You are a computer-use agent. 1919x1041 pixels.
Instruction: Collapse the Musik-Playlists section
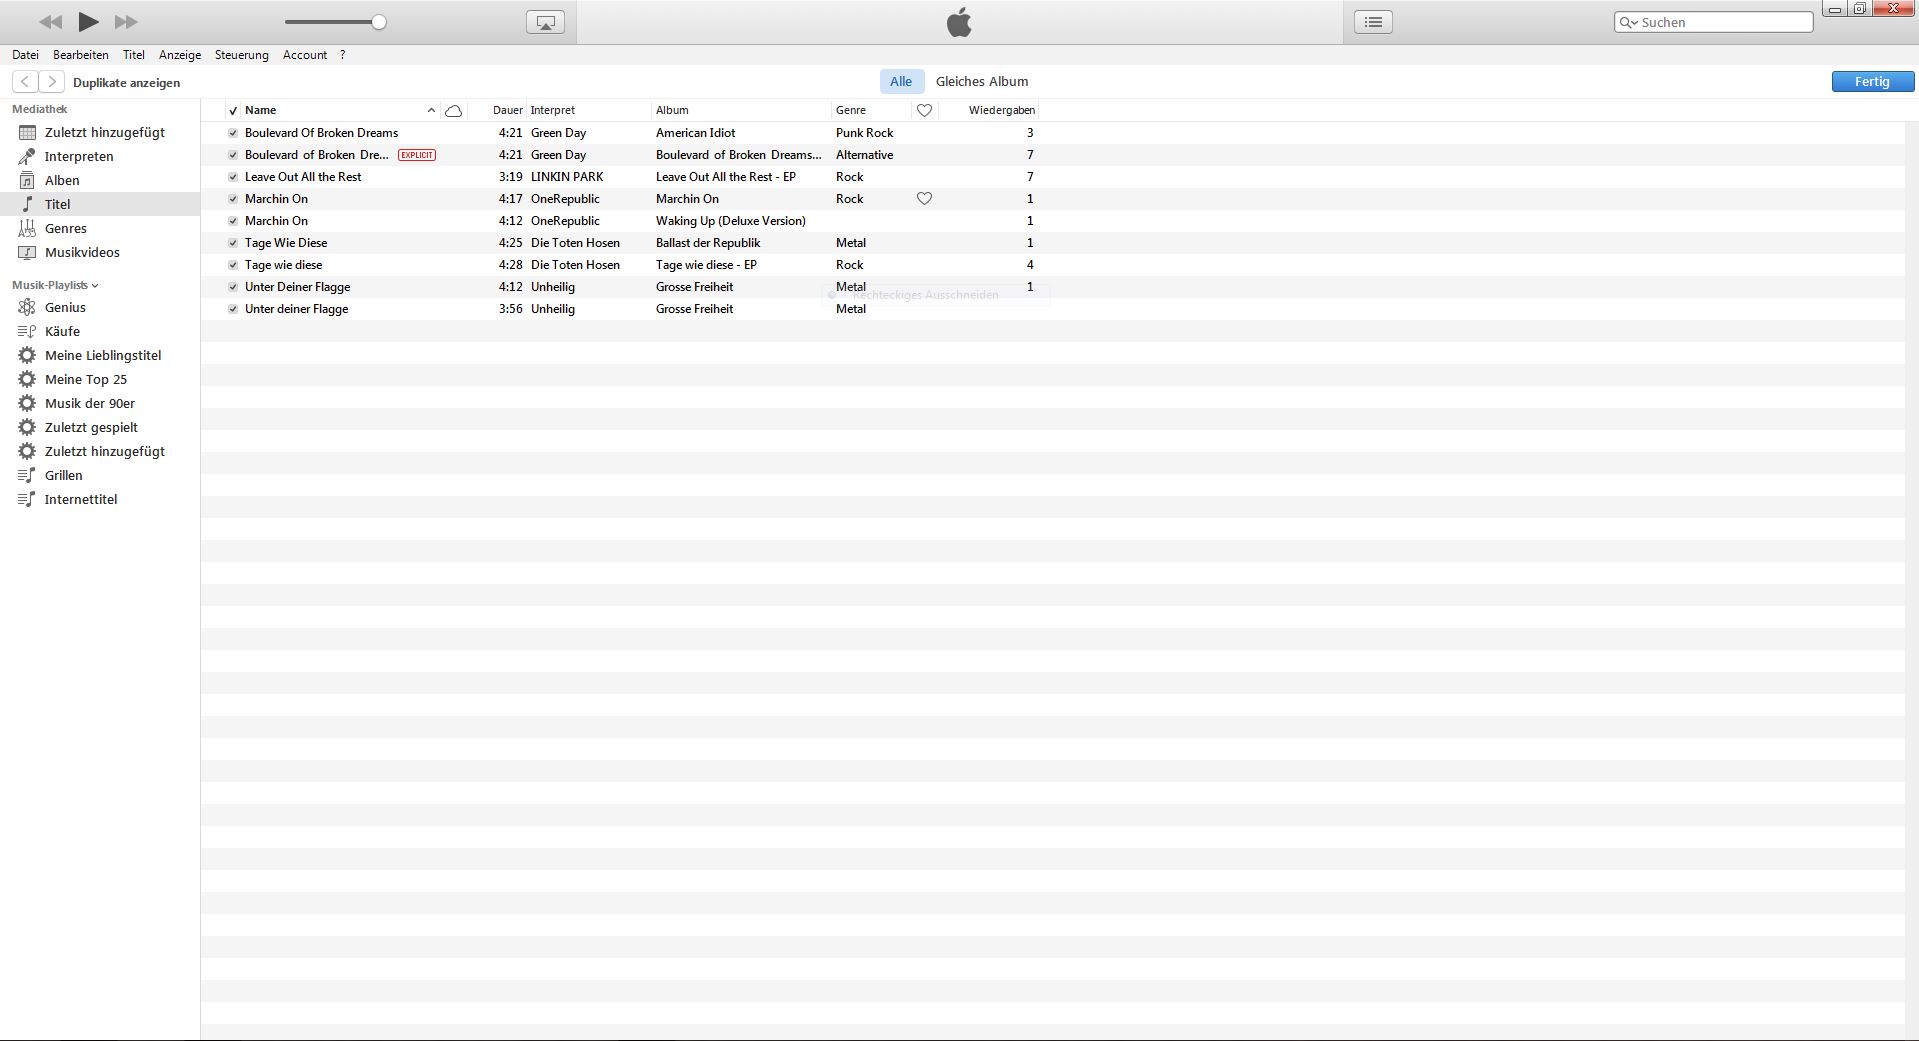coord(95,286)
